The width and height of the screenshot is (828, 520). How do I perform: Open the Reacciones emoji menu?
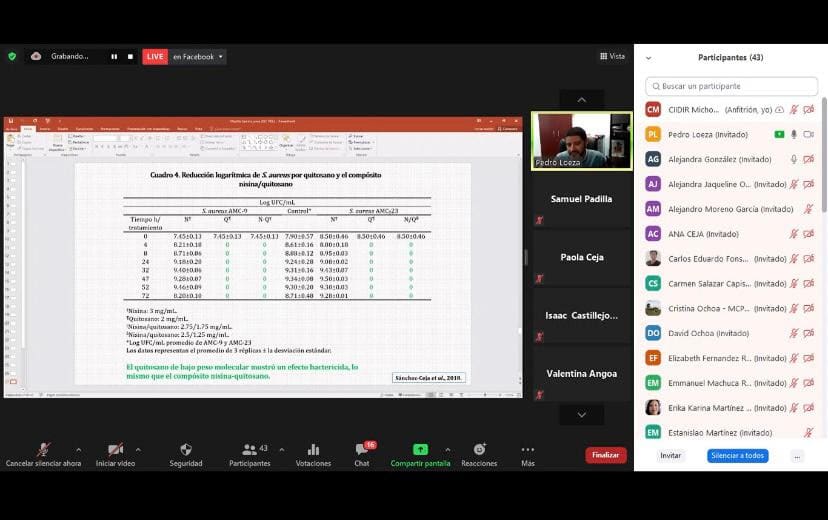tap(479, 450)
